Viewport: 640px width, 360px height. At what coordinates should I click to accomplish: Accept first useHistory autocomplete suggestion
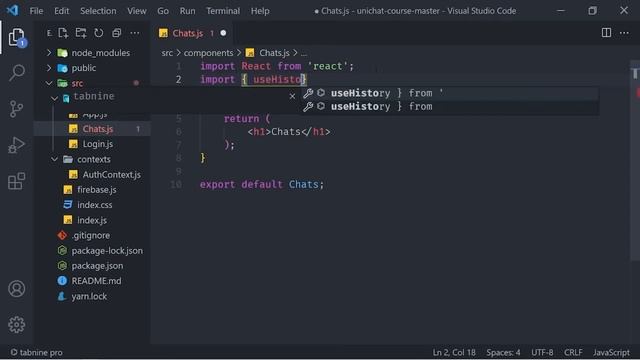[451, 93]
